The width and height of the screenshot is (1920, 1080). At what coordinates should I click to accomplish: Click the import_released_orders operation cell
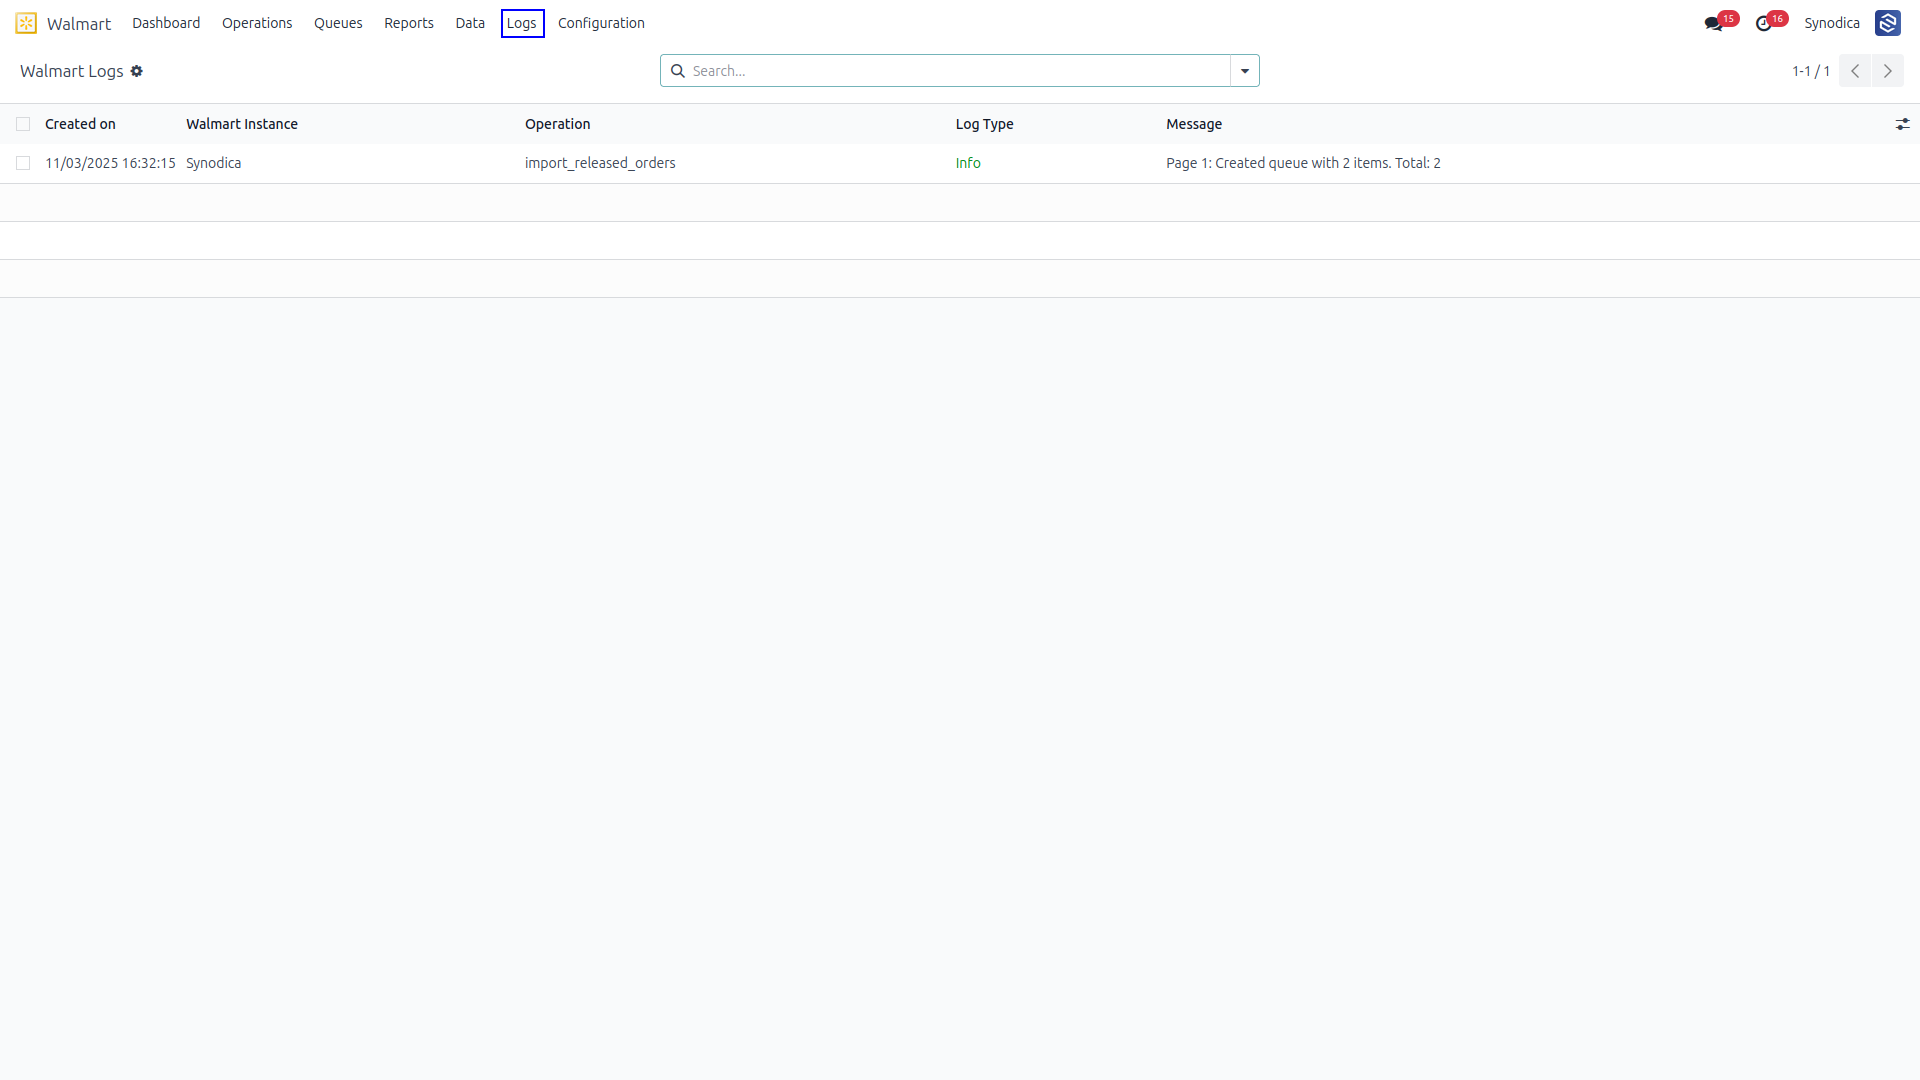click(600, 163)
